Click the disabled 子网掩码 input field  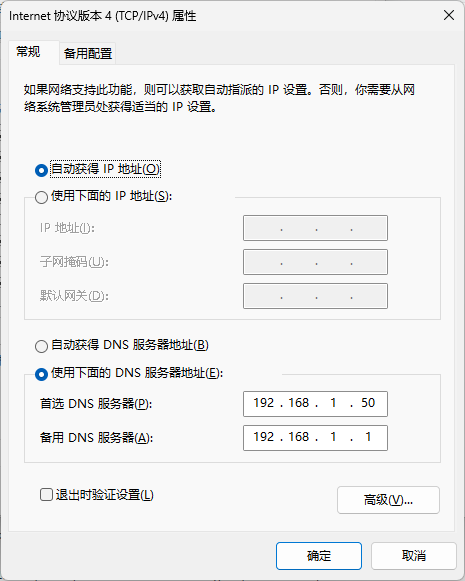click(315, 262)
